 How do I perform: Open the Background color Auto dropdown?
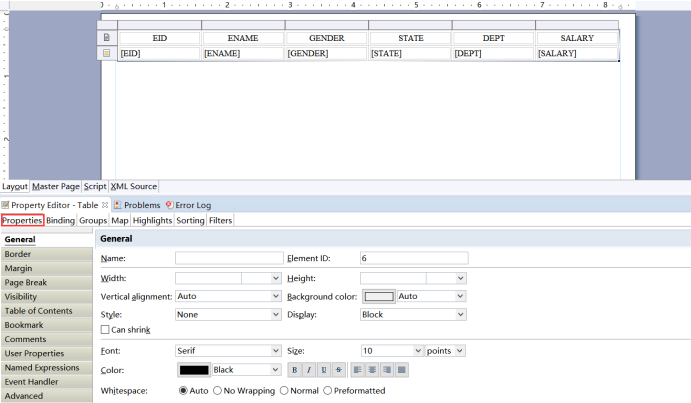click(x=431, y=296)
